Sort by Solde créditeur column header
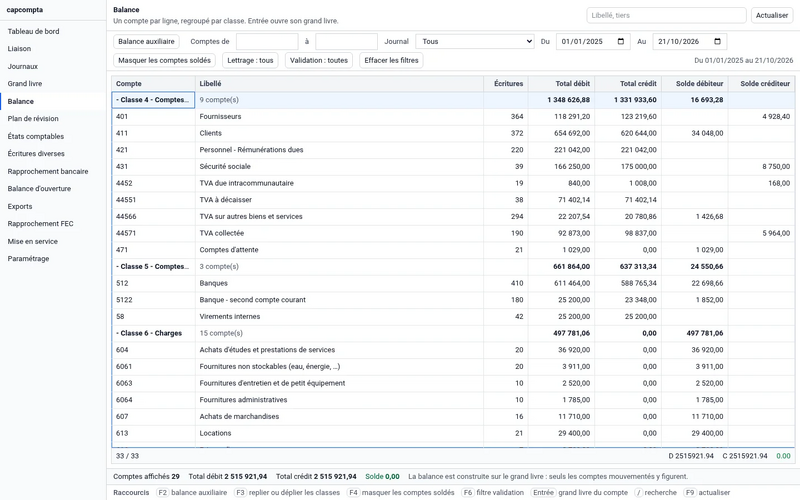This screenshot has height=500, width=800. coord(761,84)
